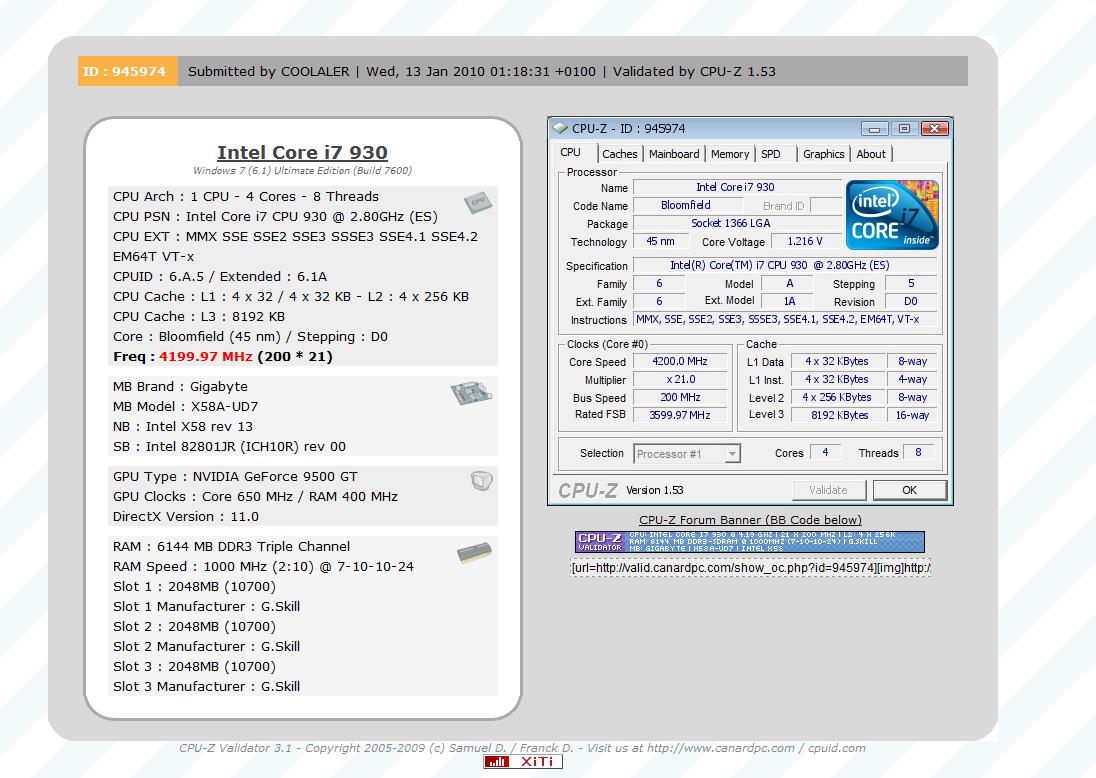Click the Stepping value 5

[x=911, y=283]
